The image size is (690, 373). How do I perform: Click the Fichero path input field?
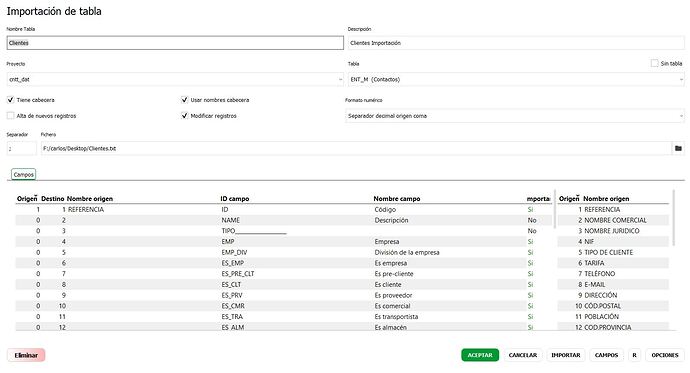click(356, 149)
